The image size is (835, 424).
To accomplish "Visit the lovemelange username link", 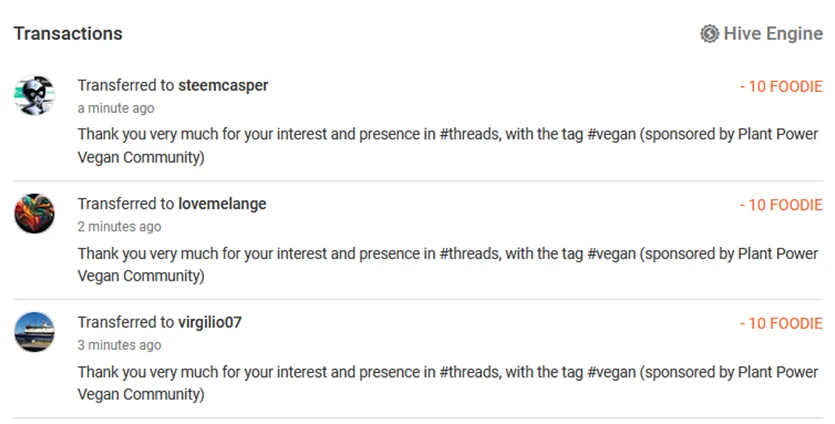I will coord(222,204).
